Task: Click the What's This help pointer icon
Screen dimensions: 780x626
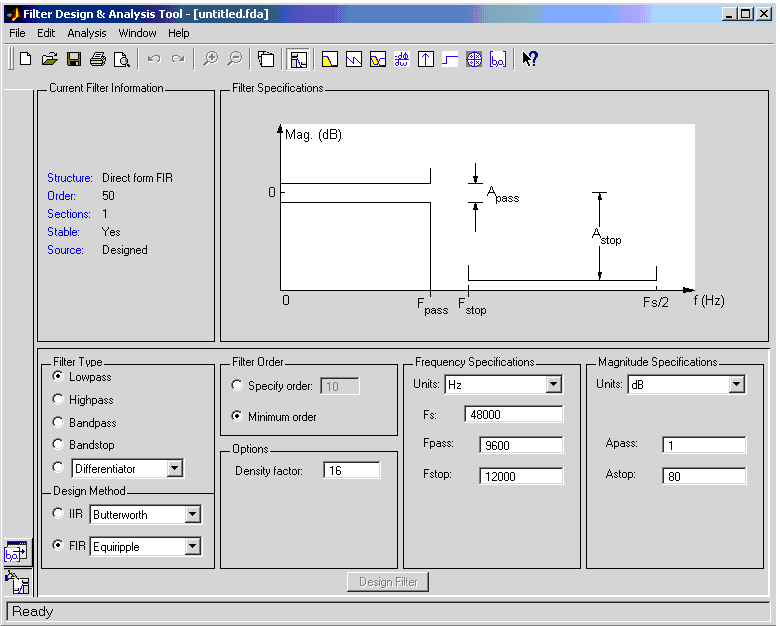Action: click(x=530, y=59)
